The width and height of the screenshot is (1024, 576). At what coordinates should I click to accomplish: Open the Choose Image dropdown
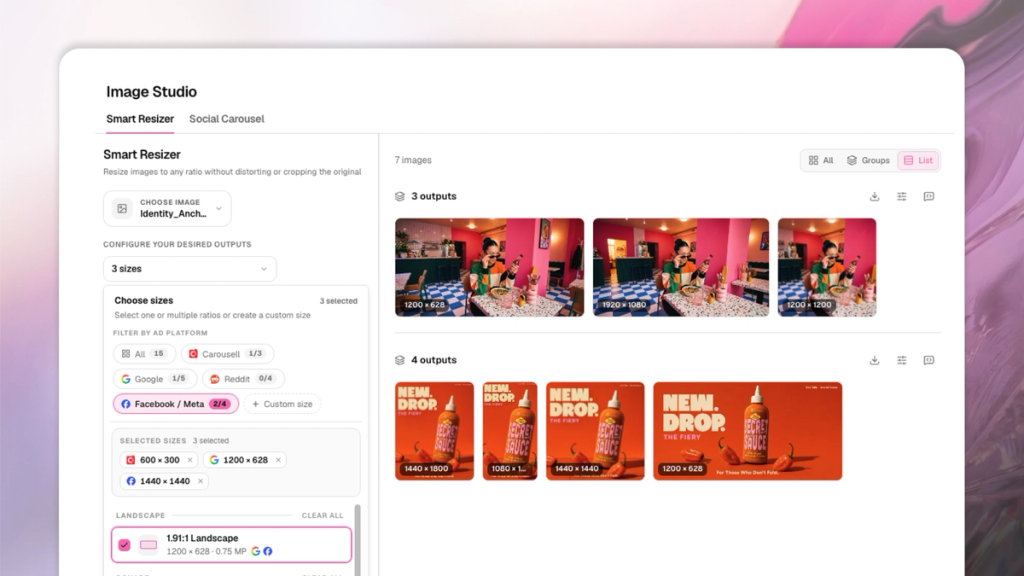(167, 208)
